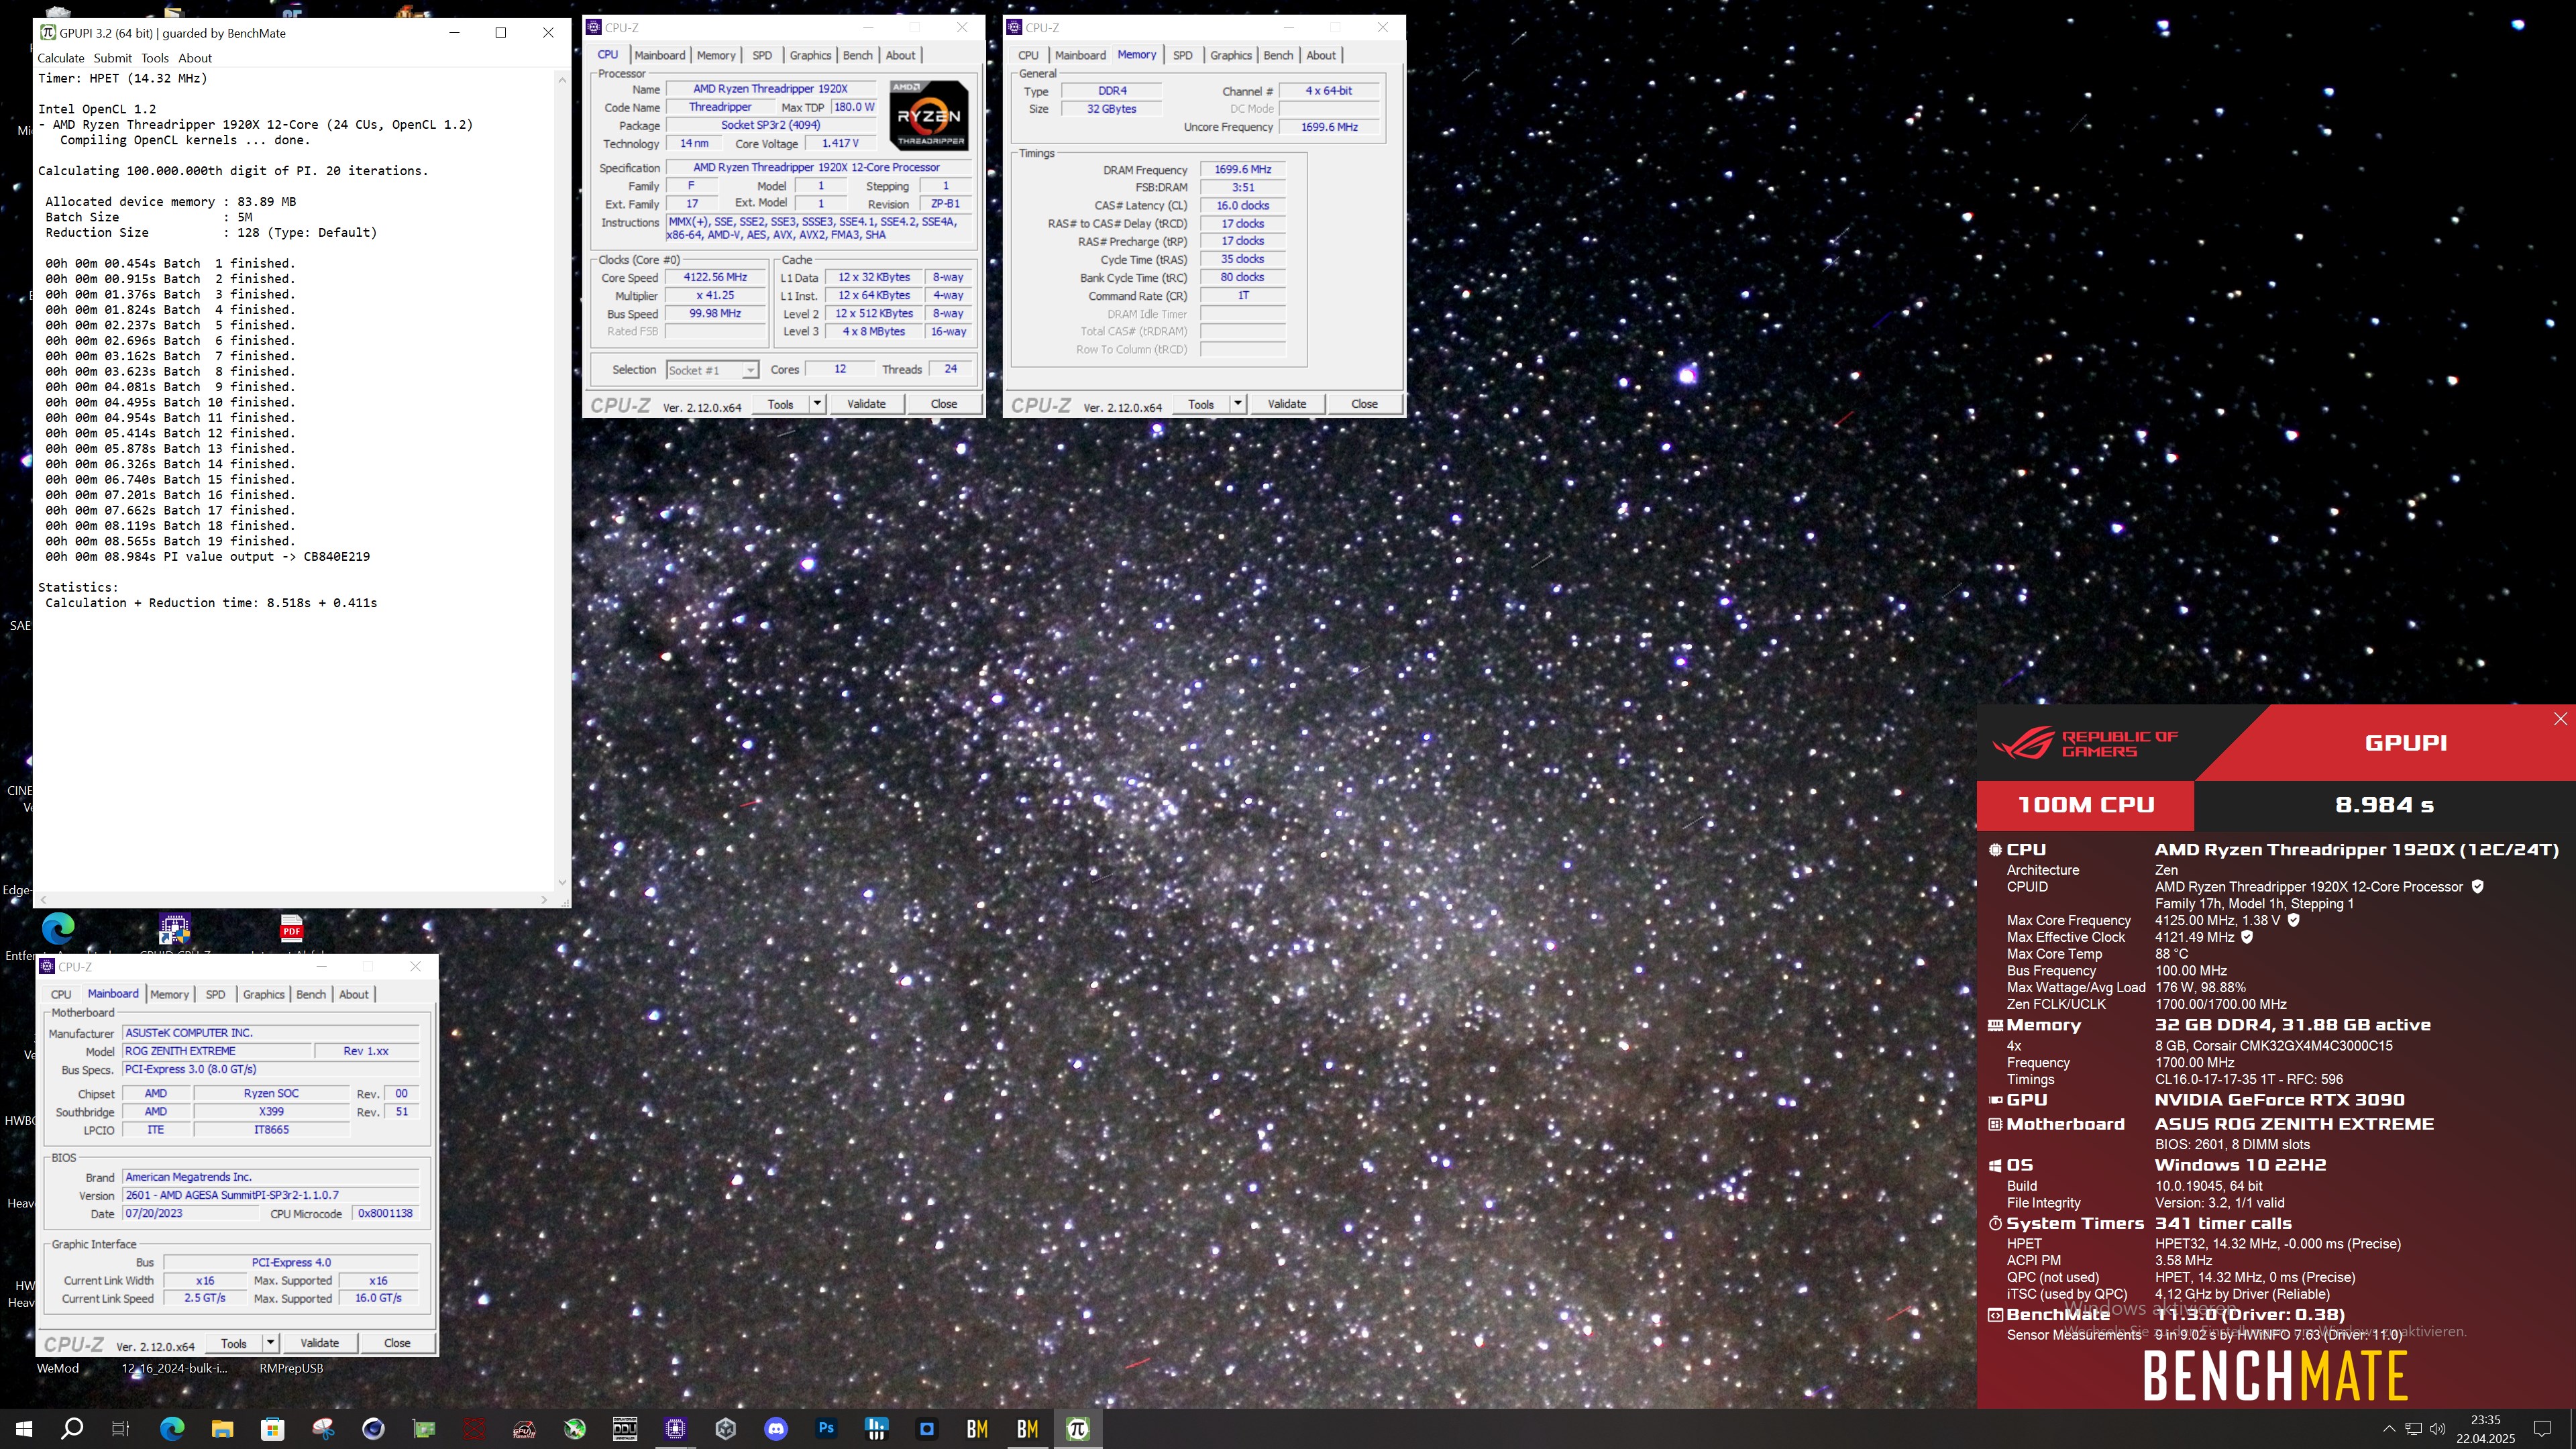2576x1449 pixels.
Task: Switch to the CPU-Z taskbar icon
Action: click(675, 1429)
